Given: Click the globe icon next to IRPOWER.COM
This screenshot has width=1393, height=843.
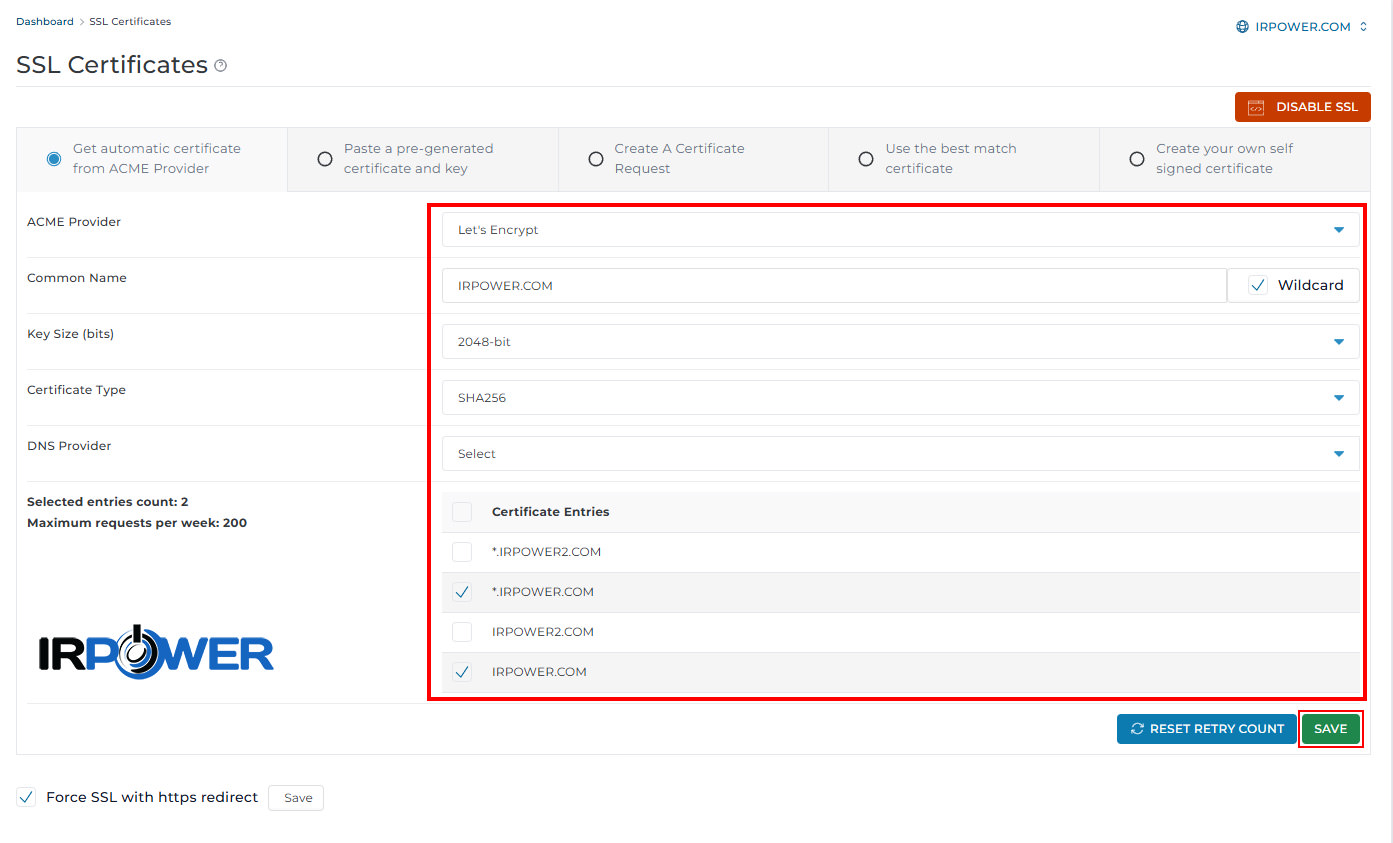Looking at the screenshot, I should point(1242,27).
